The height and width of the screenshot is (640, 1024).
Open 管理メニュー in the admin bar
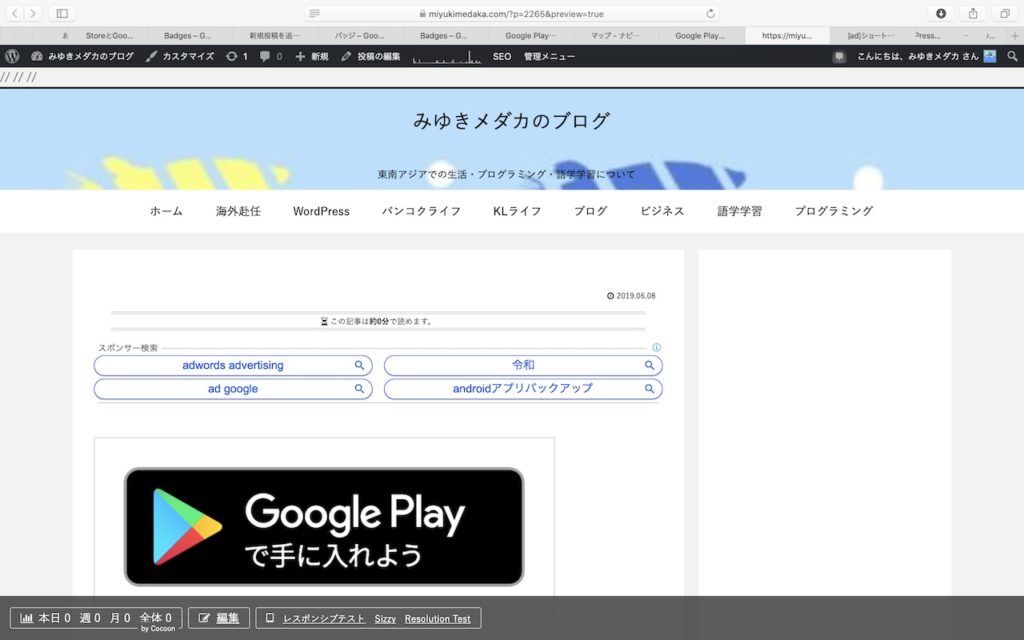549,56
